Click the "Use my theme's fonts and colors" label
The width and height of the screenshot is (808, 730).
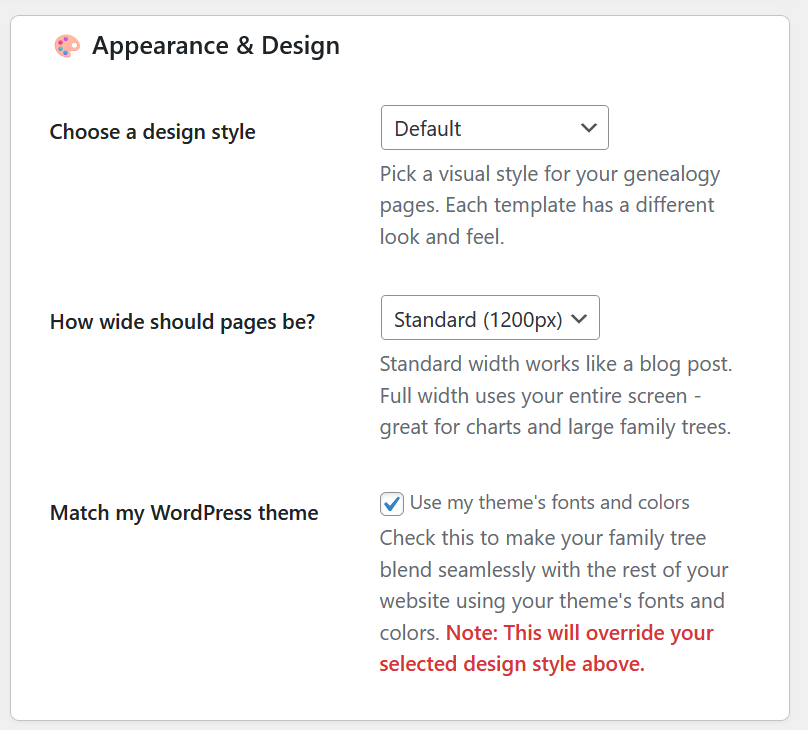549,502
